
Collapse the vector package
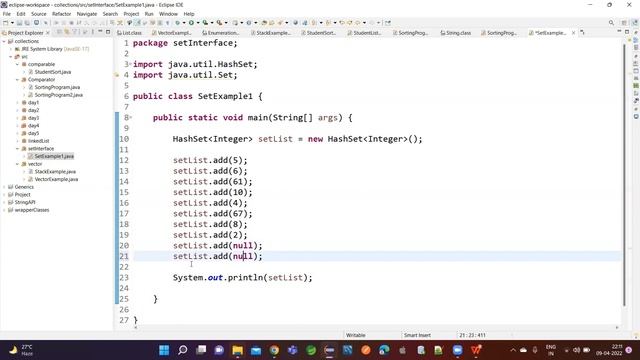click(18, 164)
